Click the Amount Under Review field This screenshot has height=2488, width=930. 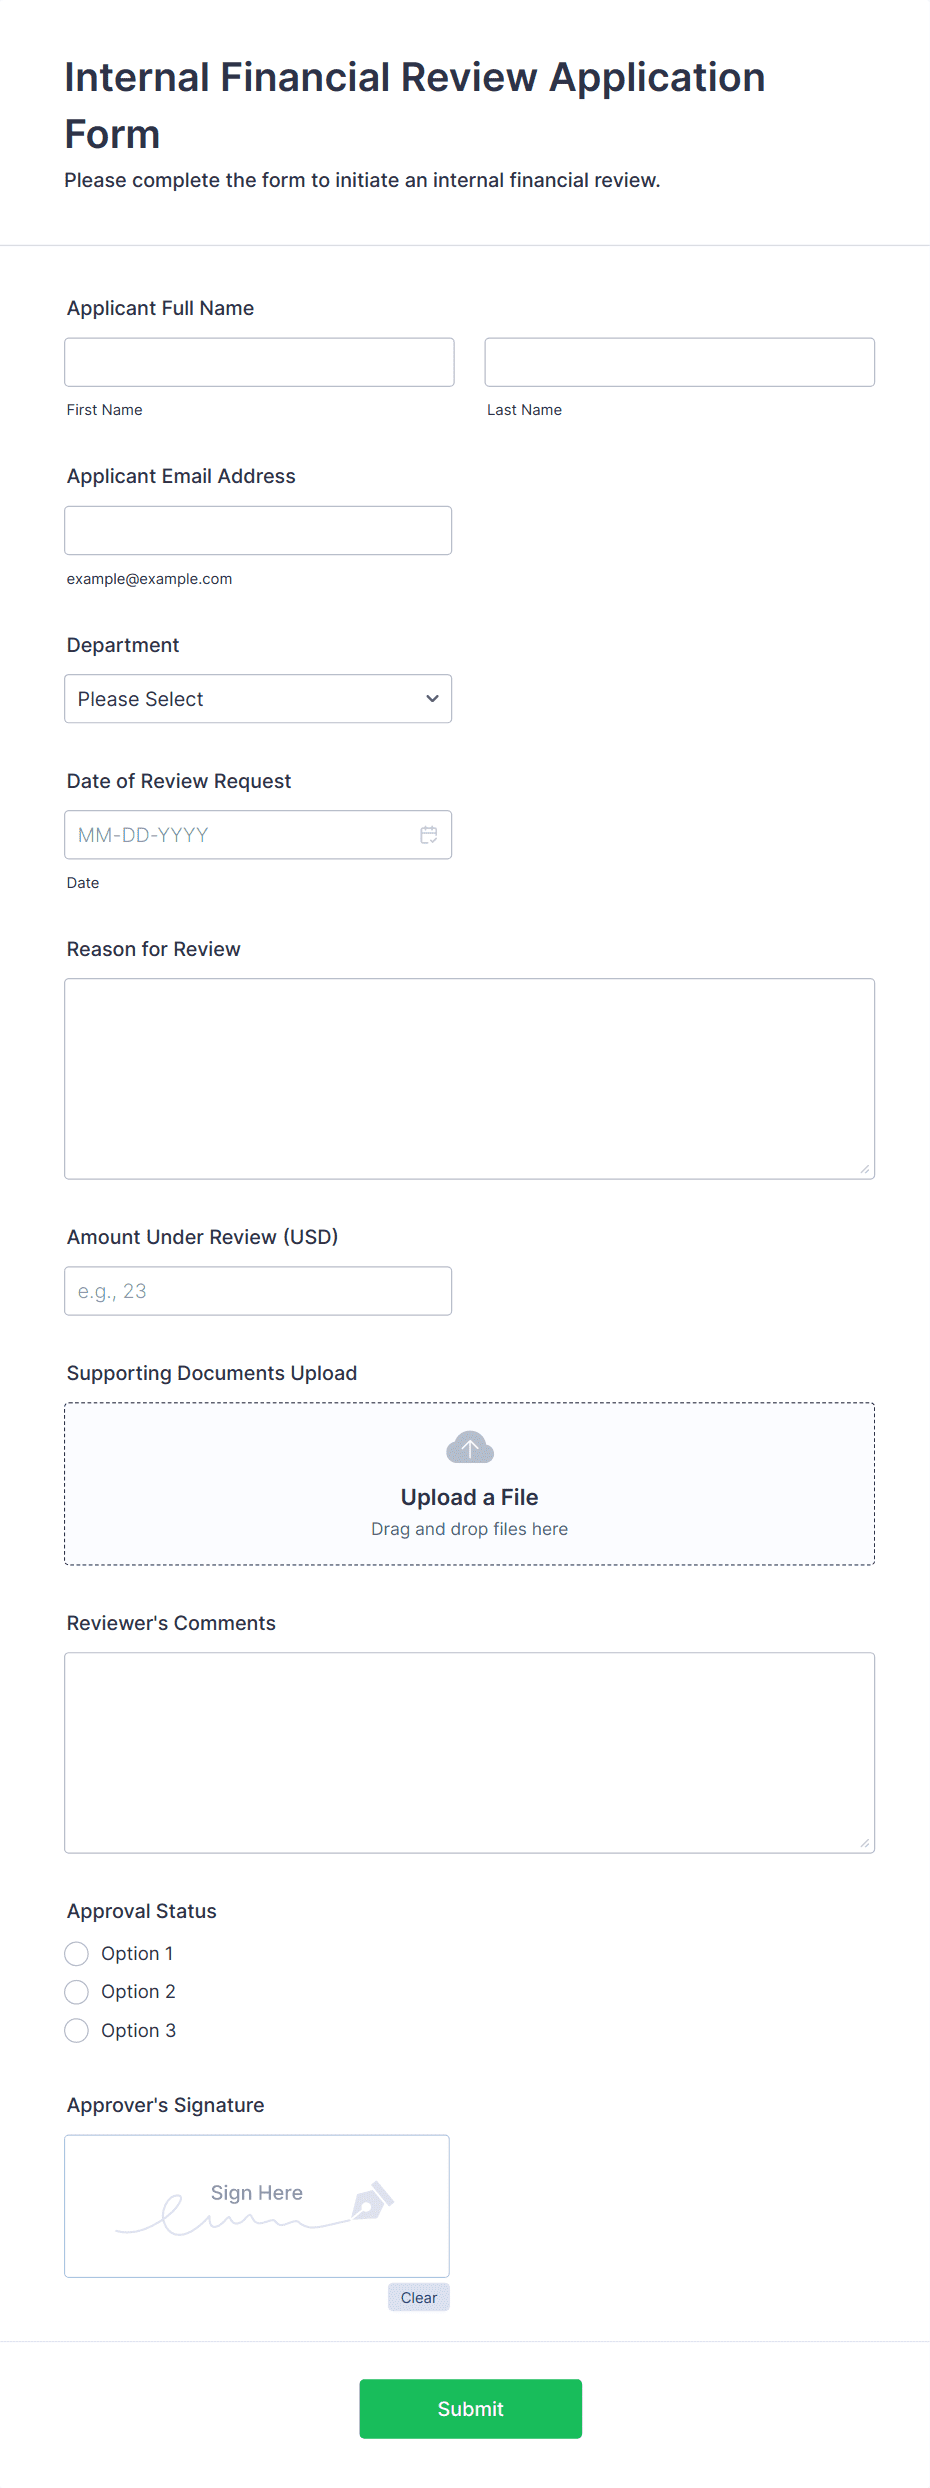pyautogui.click(x=257, y=1291)
